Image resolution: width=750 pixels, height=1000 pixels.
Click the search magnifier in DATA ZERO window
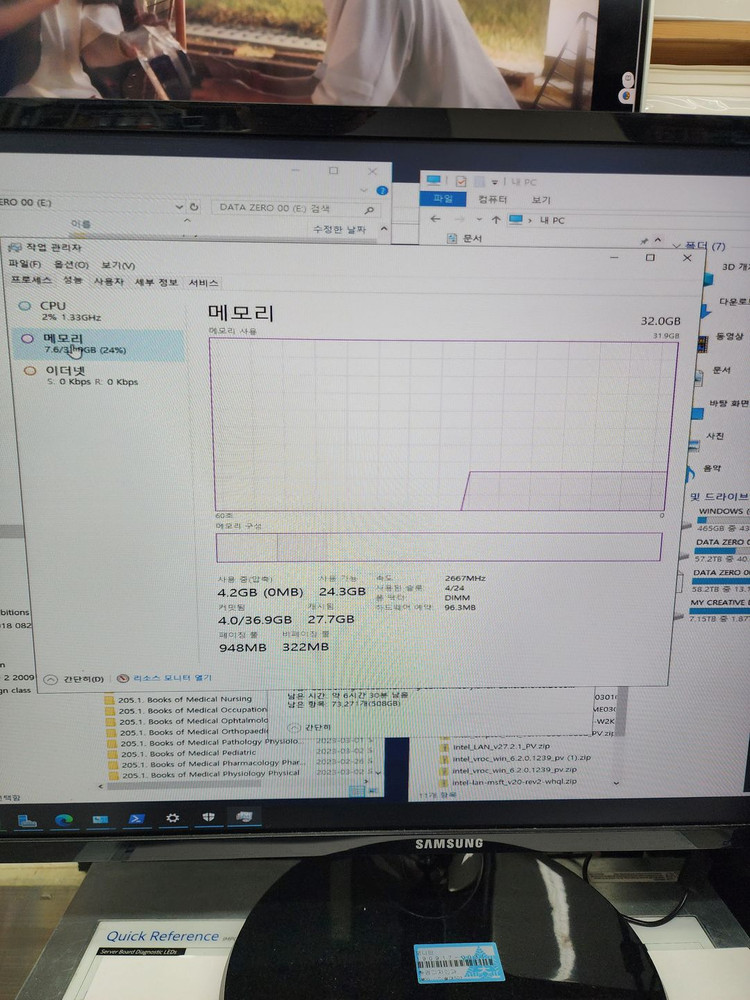(x=369, y=209)
